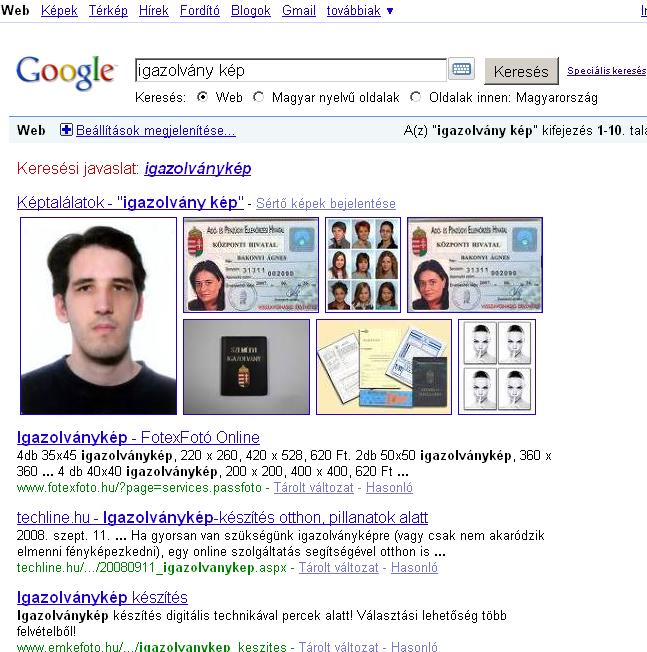
Task: Go to Térkép in top navigation
Action: [x=108, y=10]
